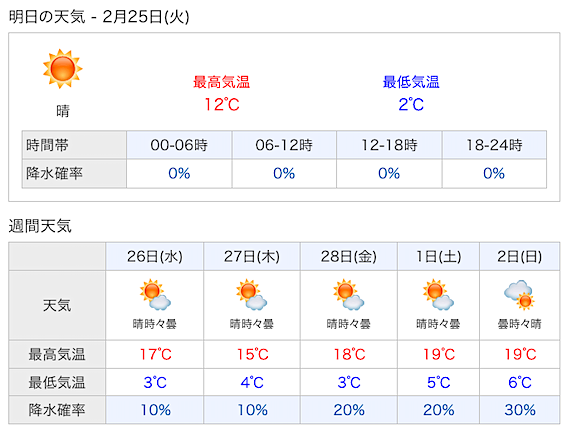Click the 00-06時 time slot header
The width and height of the screenshot is (567, 431).
tap(179, 145)
